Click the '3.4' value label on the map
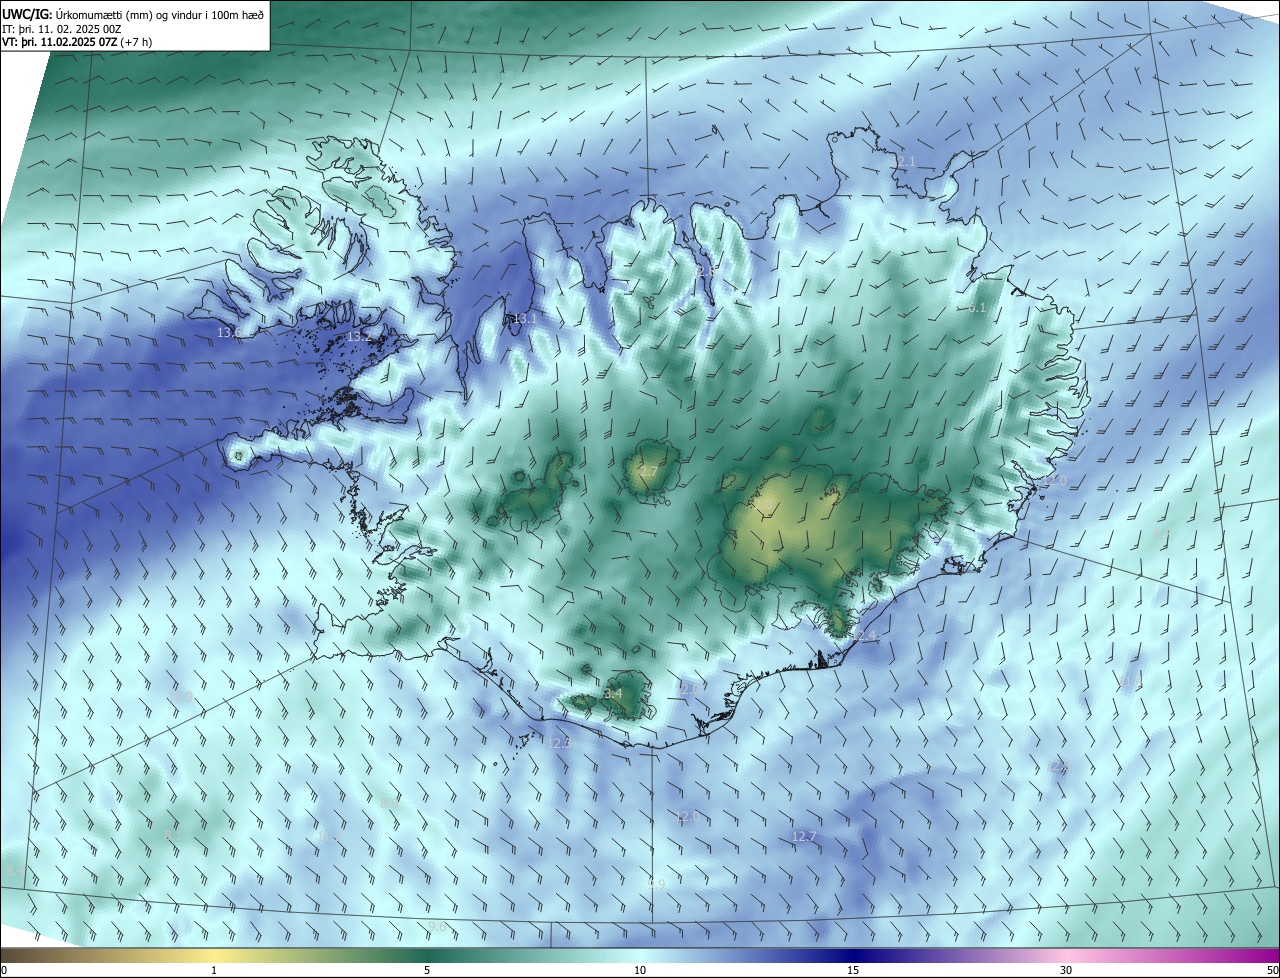This screenshot has width=1280, height=978. pyautogui.click(x=613, y=693)
